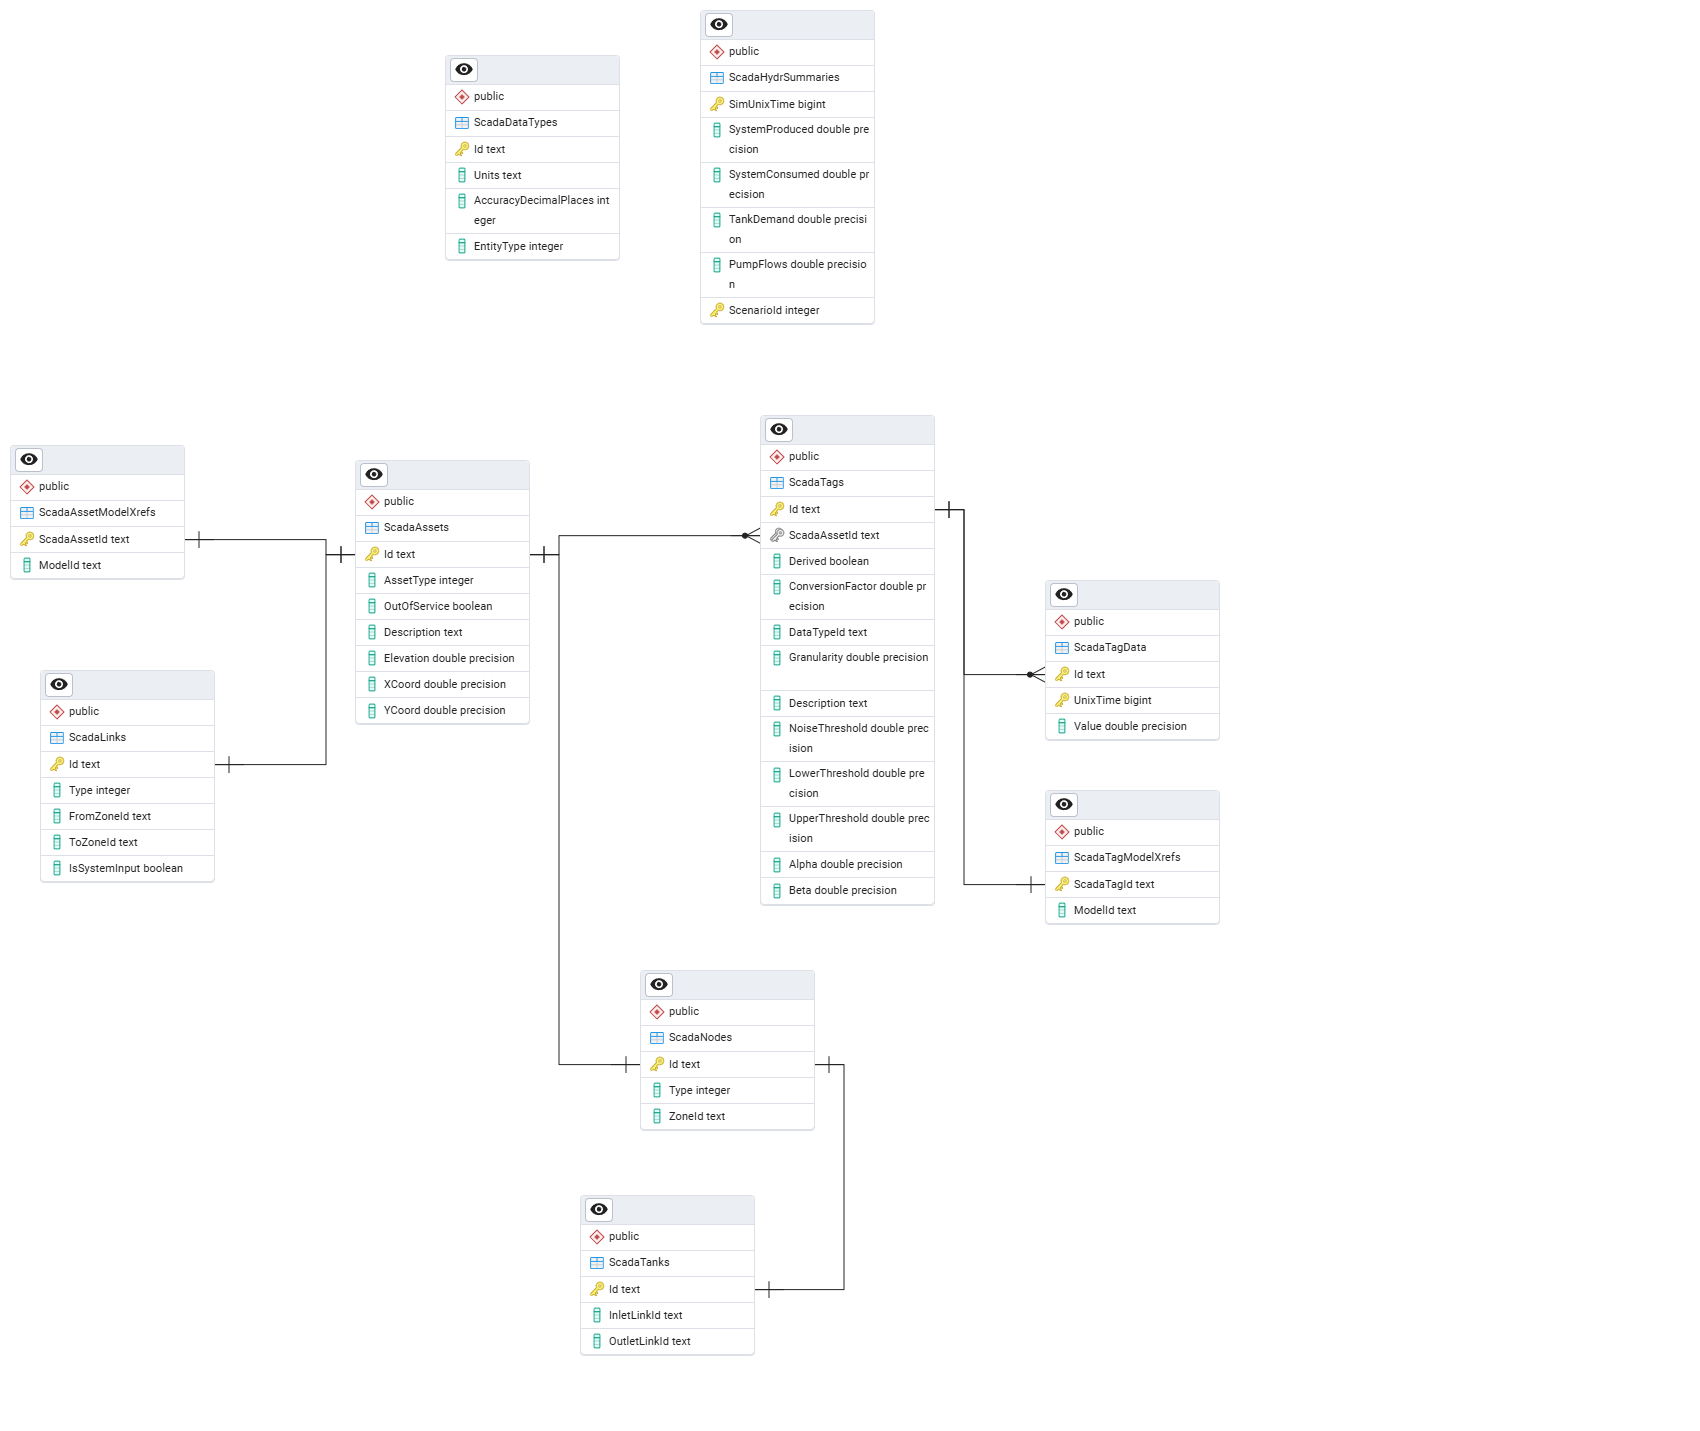The height and width of the screenshot is (1431, 1700).
Task: Toggle eye icon on ScadaDataTypes table
Action: click(464, 70)
